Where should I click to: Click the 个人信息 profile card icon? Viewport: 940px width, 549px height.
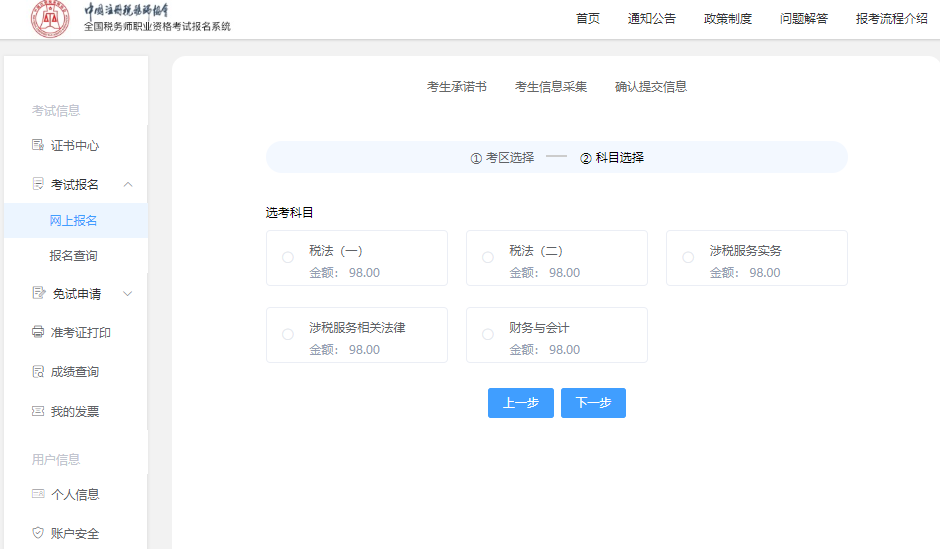[x=38, y=494]
